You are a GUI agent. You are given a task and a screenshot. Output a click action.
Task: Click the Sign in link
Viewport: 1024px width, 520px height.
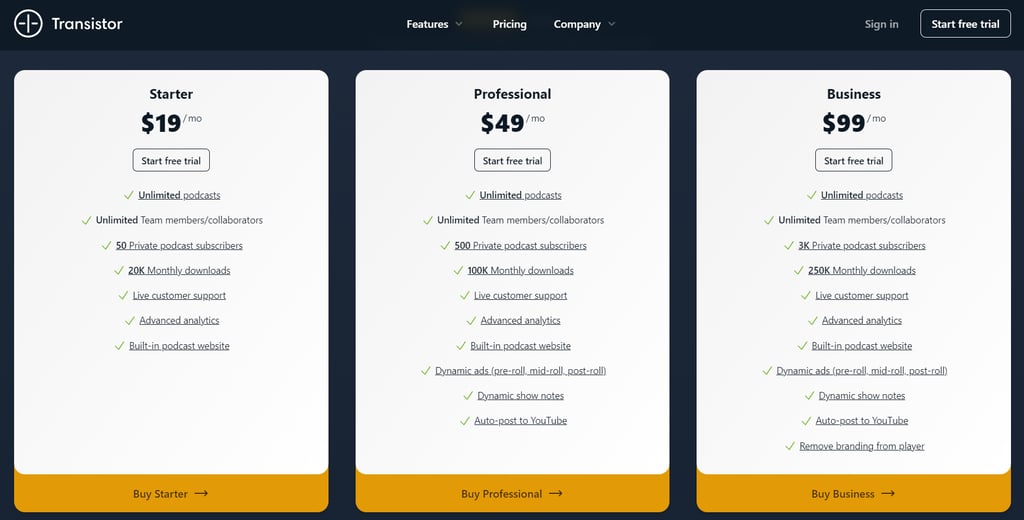(882, 24)
